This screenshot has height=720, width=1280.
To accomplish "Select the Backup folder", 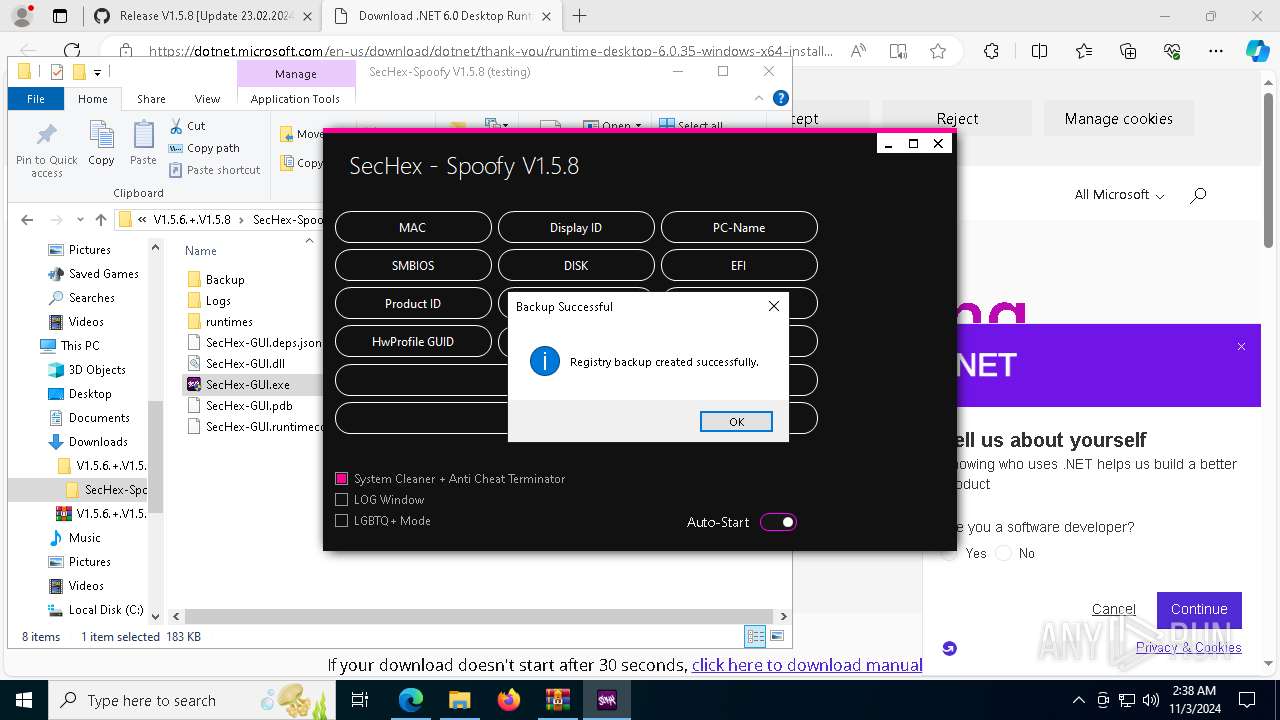I will 224,280.
